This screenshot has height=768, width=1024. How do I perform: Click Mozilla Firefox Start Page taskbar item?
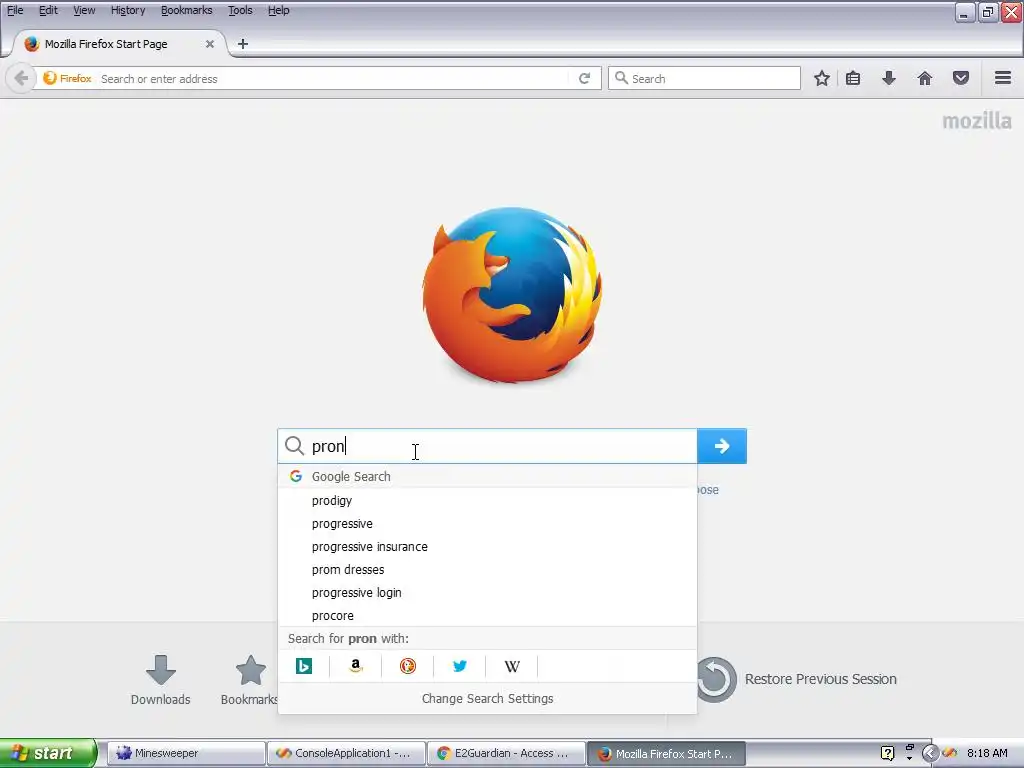click(x=666, y=754)
